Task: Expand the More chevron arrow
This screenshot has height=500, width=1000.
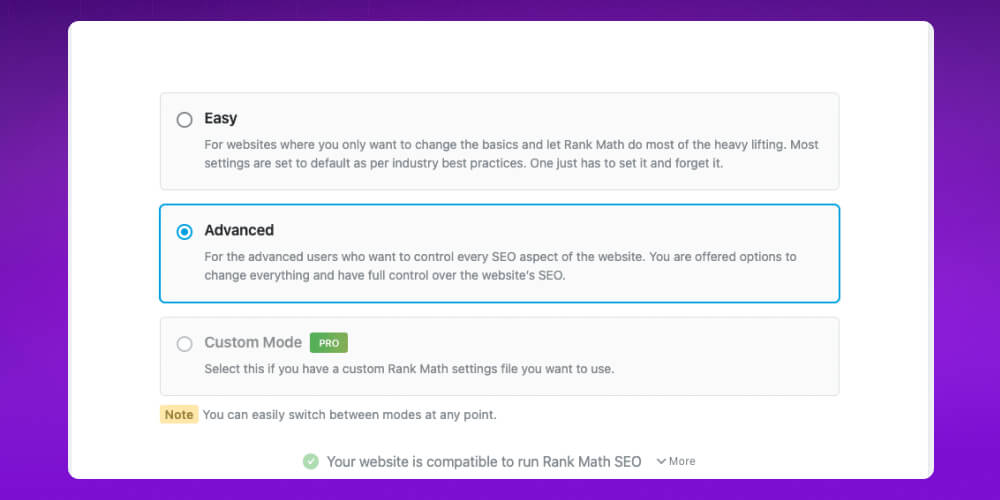Action: point(661,461)
